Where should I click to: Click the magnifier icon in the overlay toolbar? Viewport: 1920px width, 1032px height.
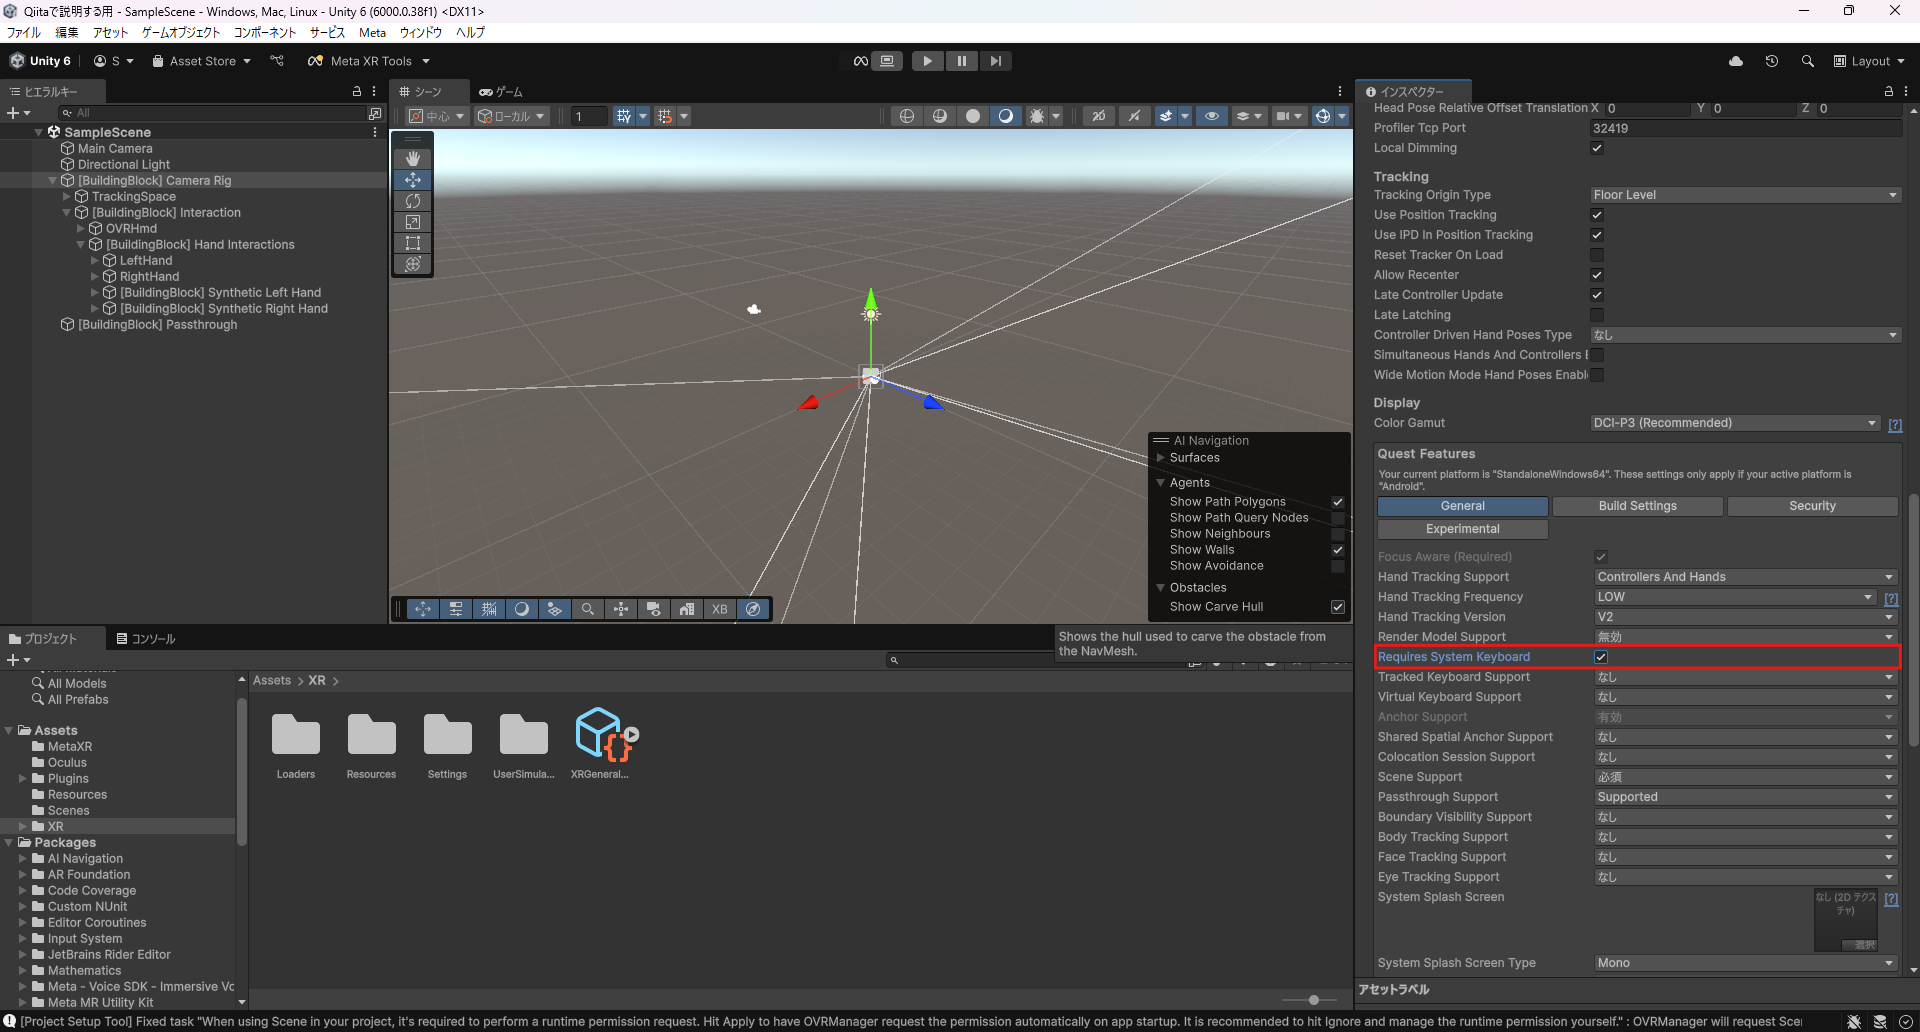pos(588,609)
